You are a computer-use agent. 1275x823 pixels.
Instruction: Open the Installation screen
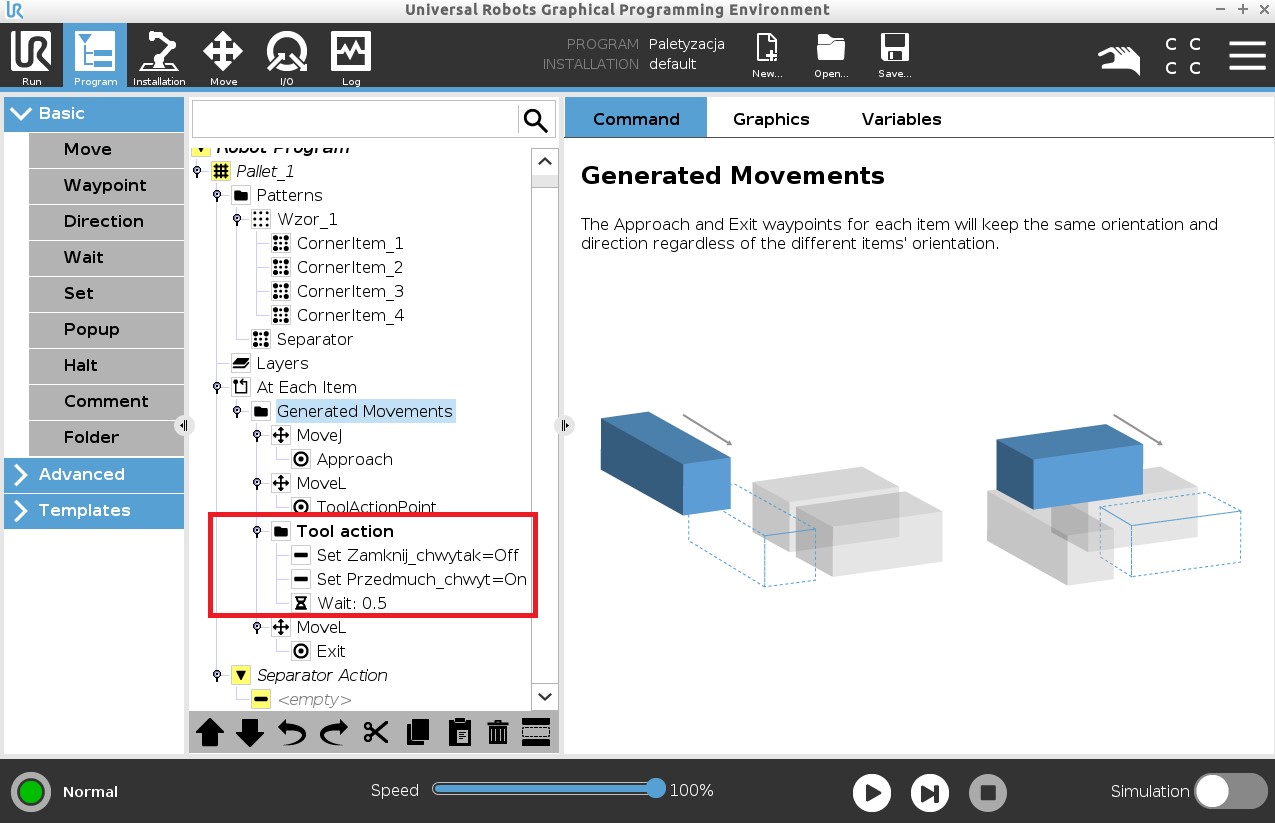(159, 56)
